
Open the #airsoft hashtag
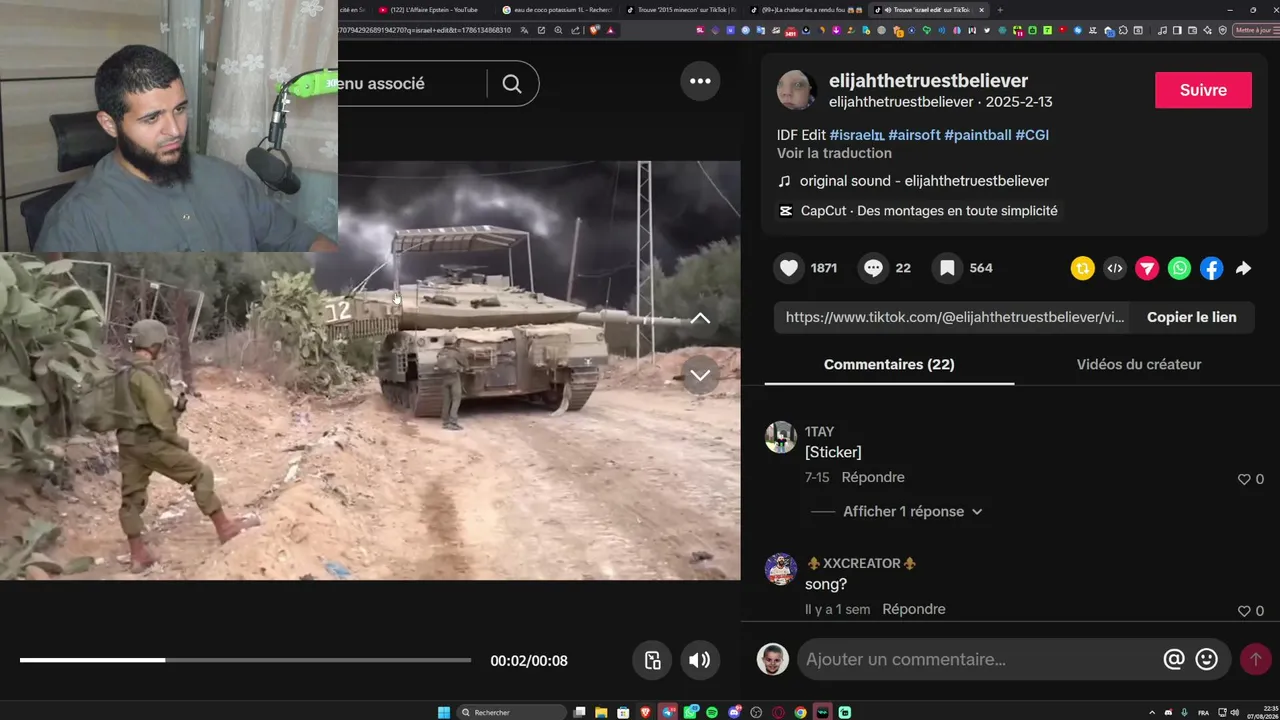[x=914, y=135]
